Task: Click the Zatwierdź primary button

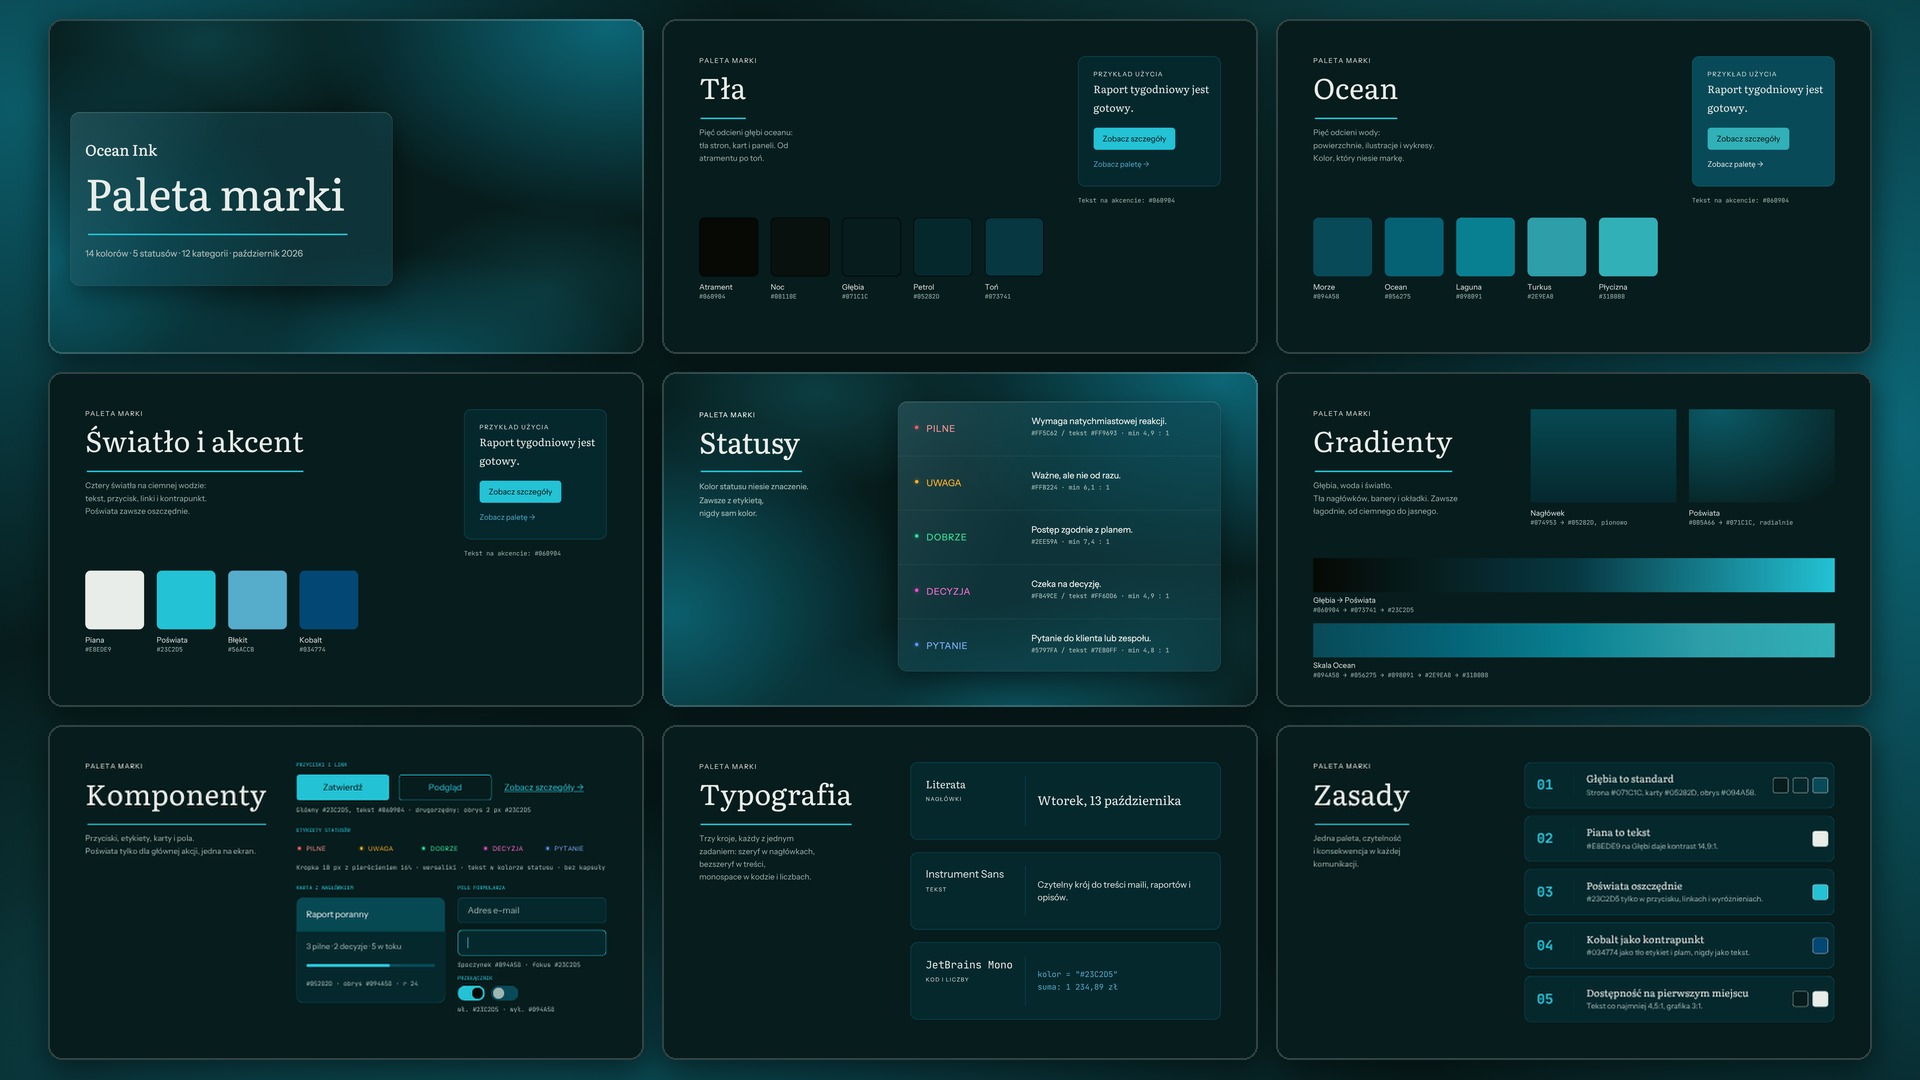Action: coord(342,787)
